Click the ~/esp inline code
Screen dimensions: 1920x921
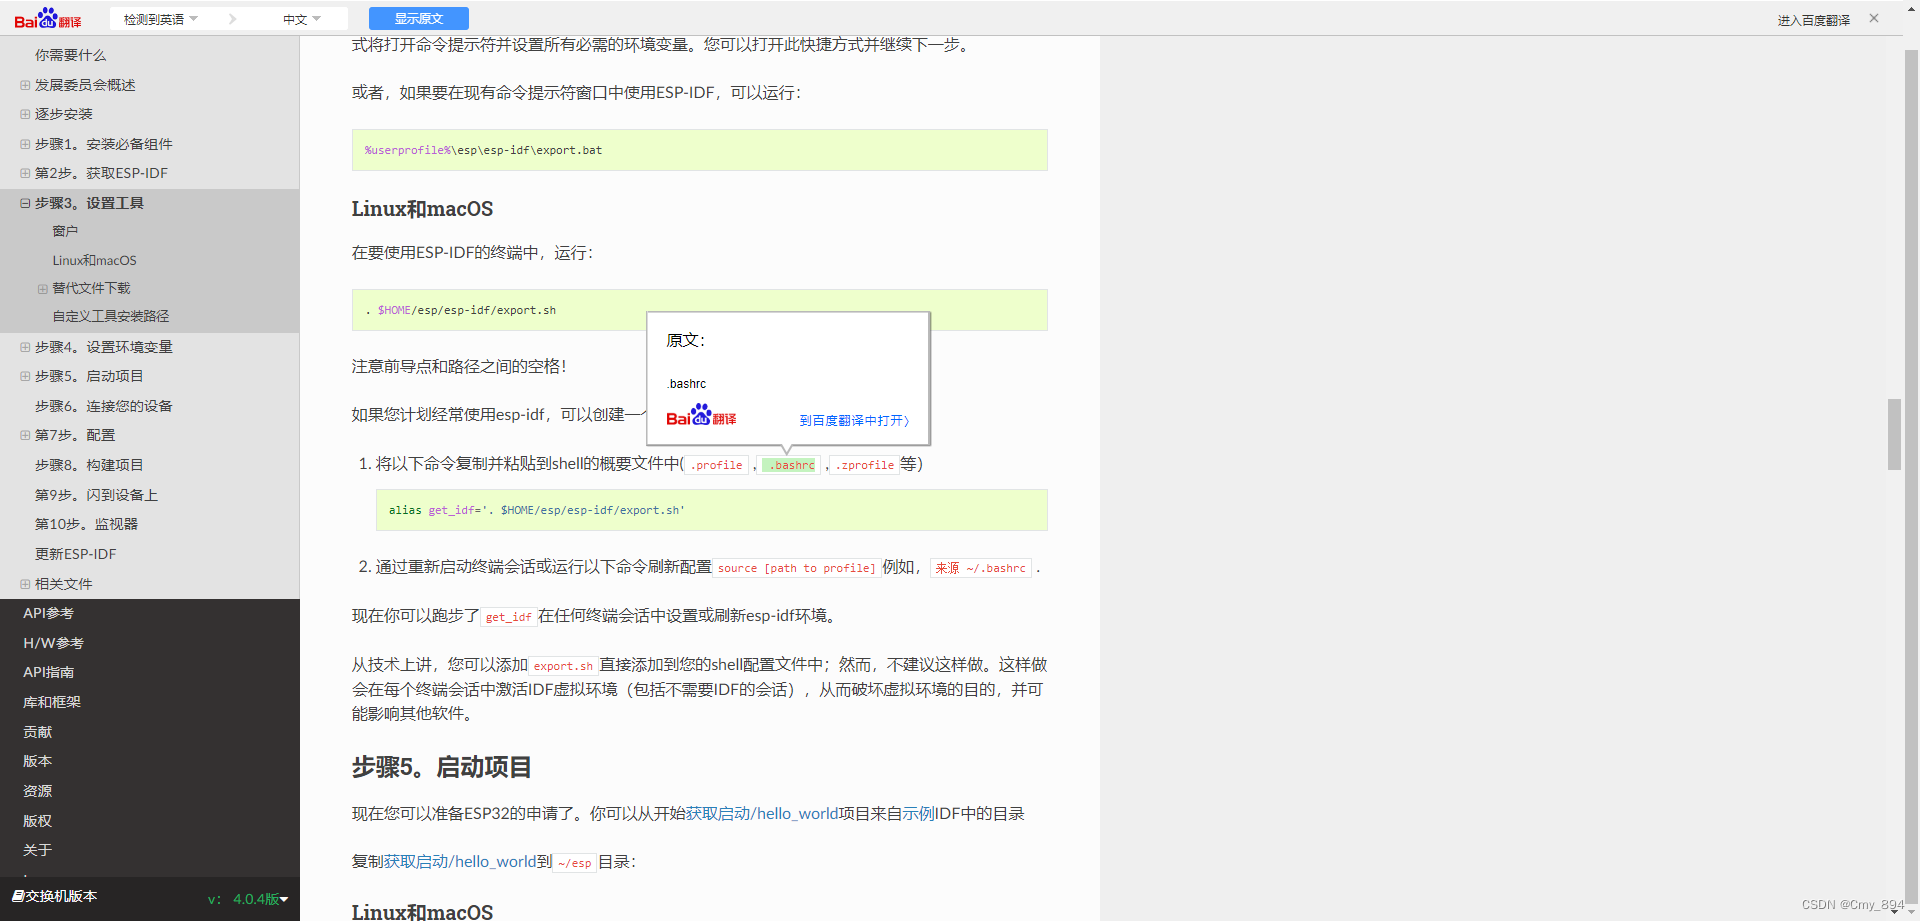574,863
